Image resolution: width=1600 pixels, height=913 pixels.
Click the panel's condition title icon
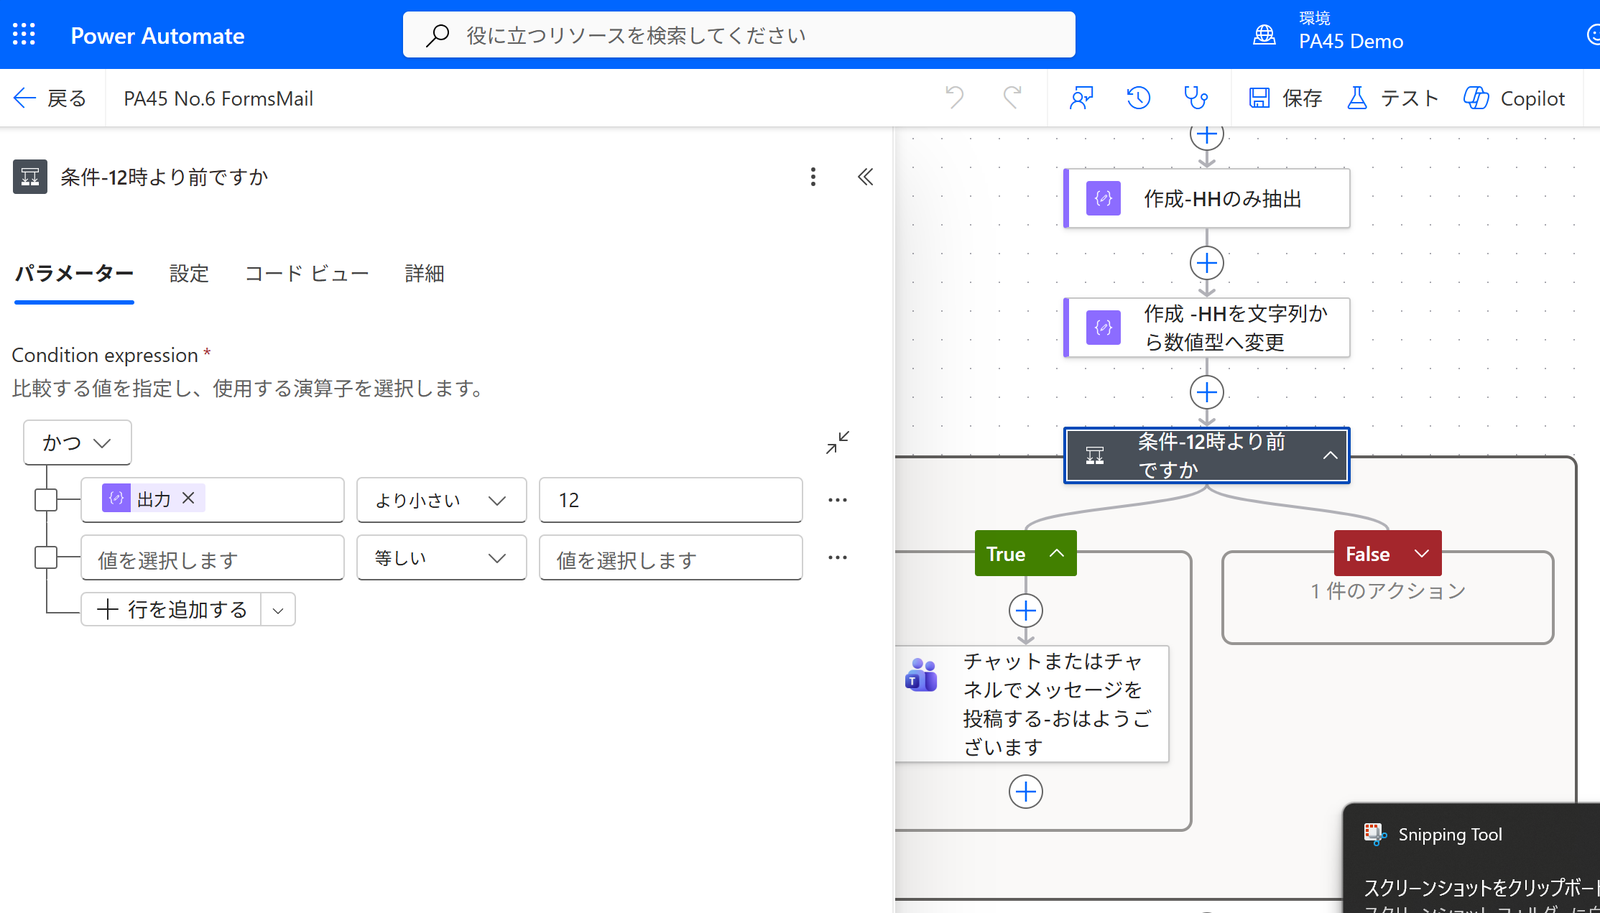(x=30, y=177)
